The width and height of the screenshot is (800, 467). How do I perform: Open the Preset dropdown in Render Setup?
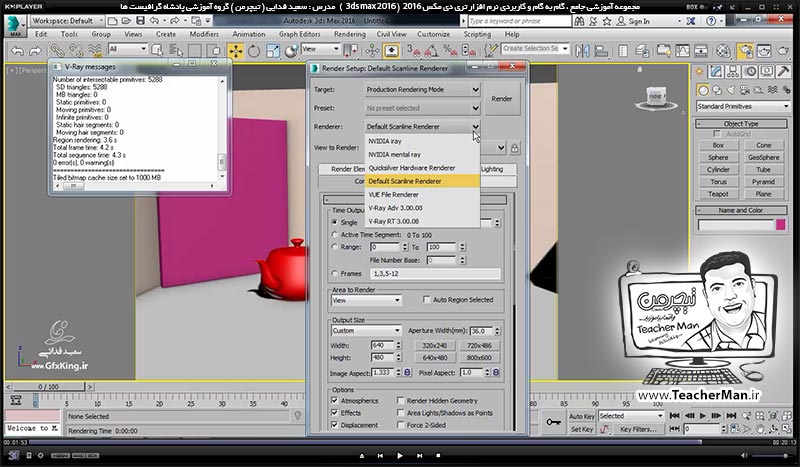tap(422, 108)
